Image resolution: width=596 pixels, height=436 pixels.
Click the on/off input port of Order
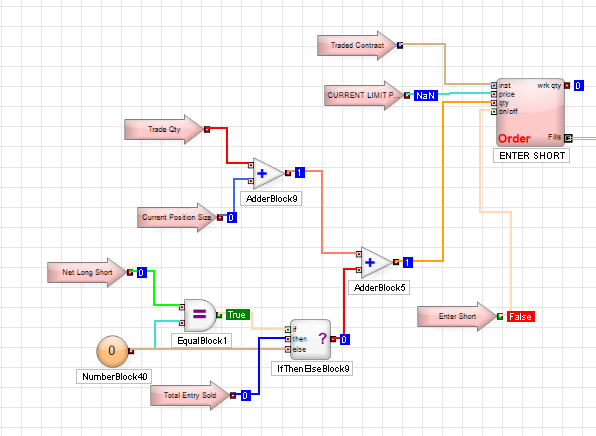[x=494, y=112]
